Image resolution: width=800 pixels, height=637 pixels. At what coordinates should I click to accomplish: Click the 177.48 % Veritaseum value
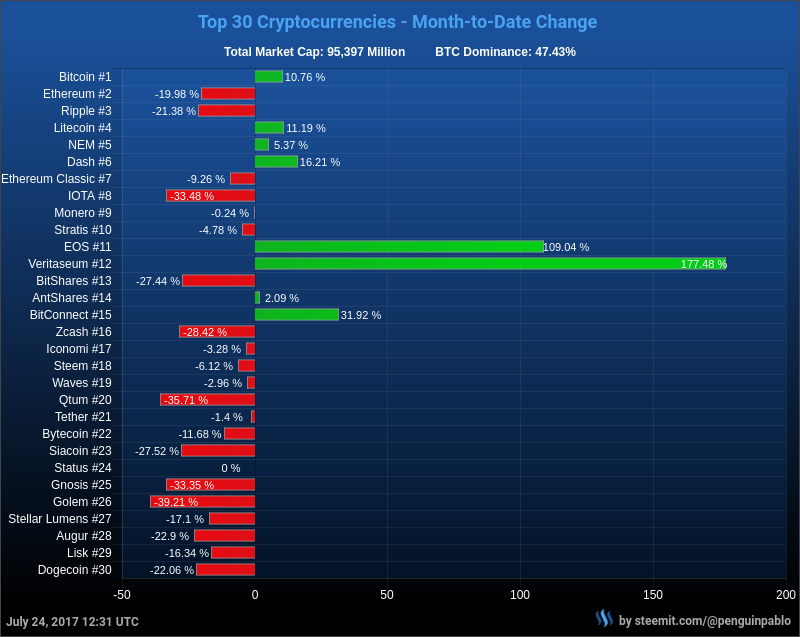(x=704, y=264)
